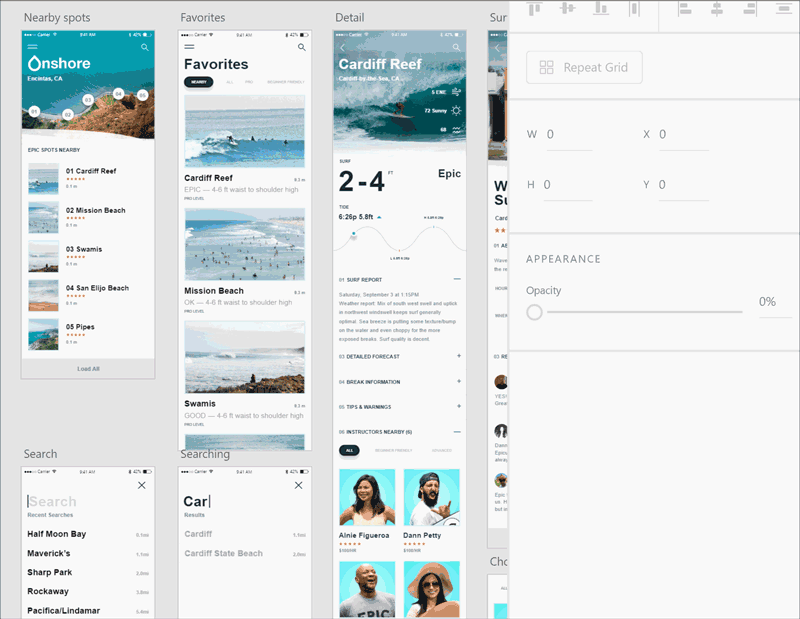
Task: Click the Distribute Vertically icon
Action: [784, 9]
